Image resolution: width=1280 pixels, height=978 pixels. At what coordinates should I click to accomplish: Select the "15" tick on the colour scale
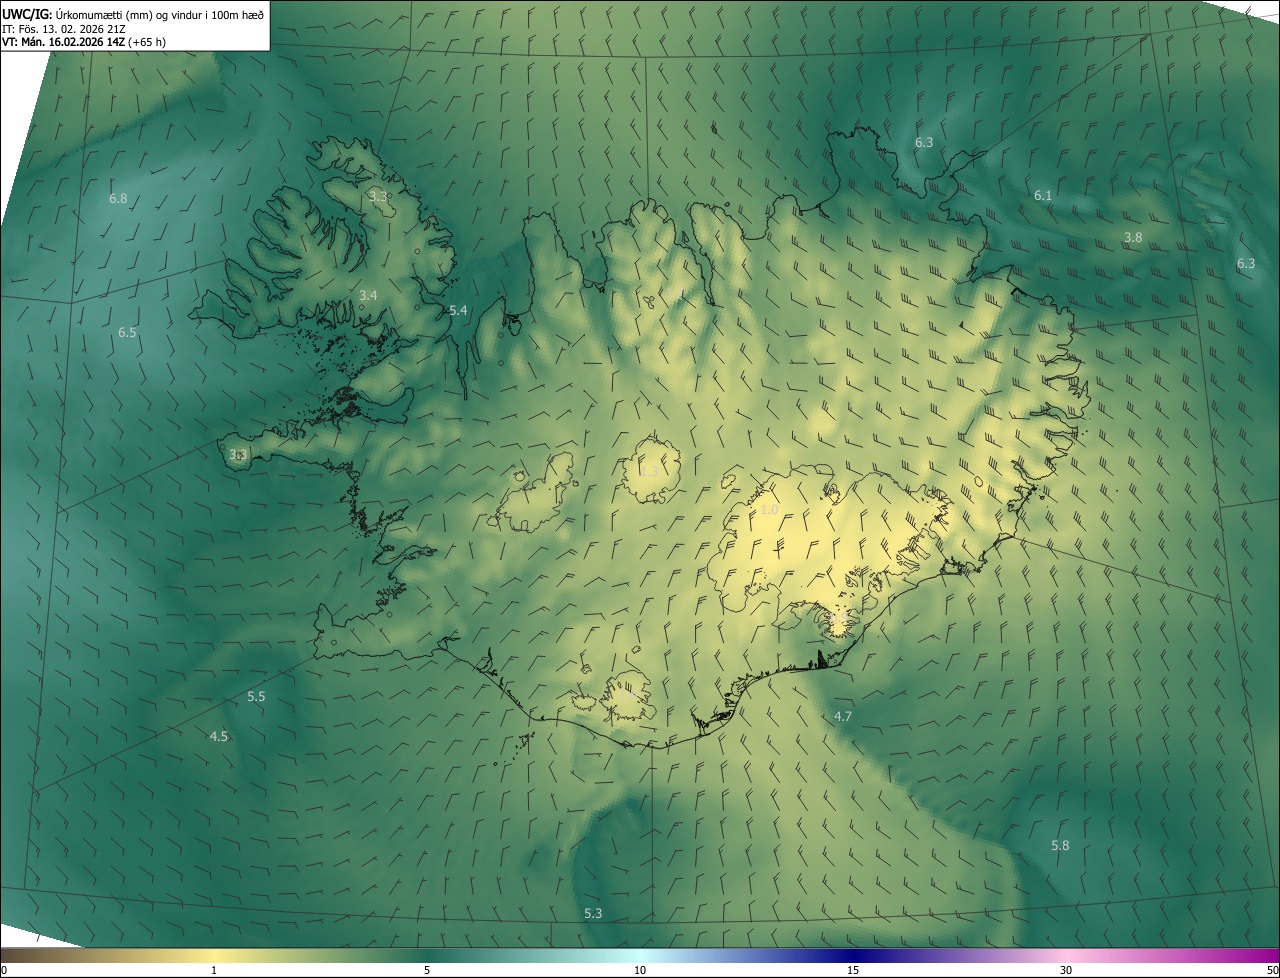coord(853,970)
